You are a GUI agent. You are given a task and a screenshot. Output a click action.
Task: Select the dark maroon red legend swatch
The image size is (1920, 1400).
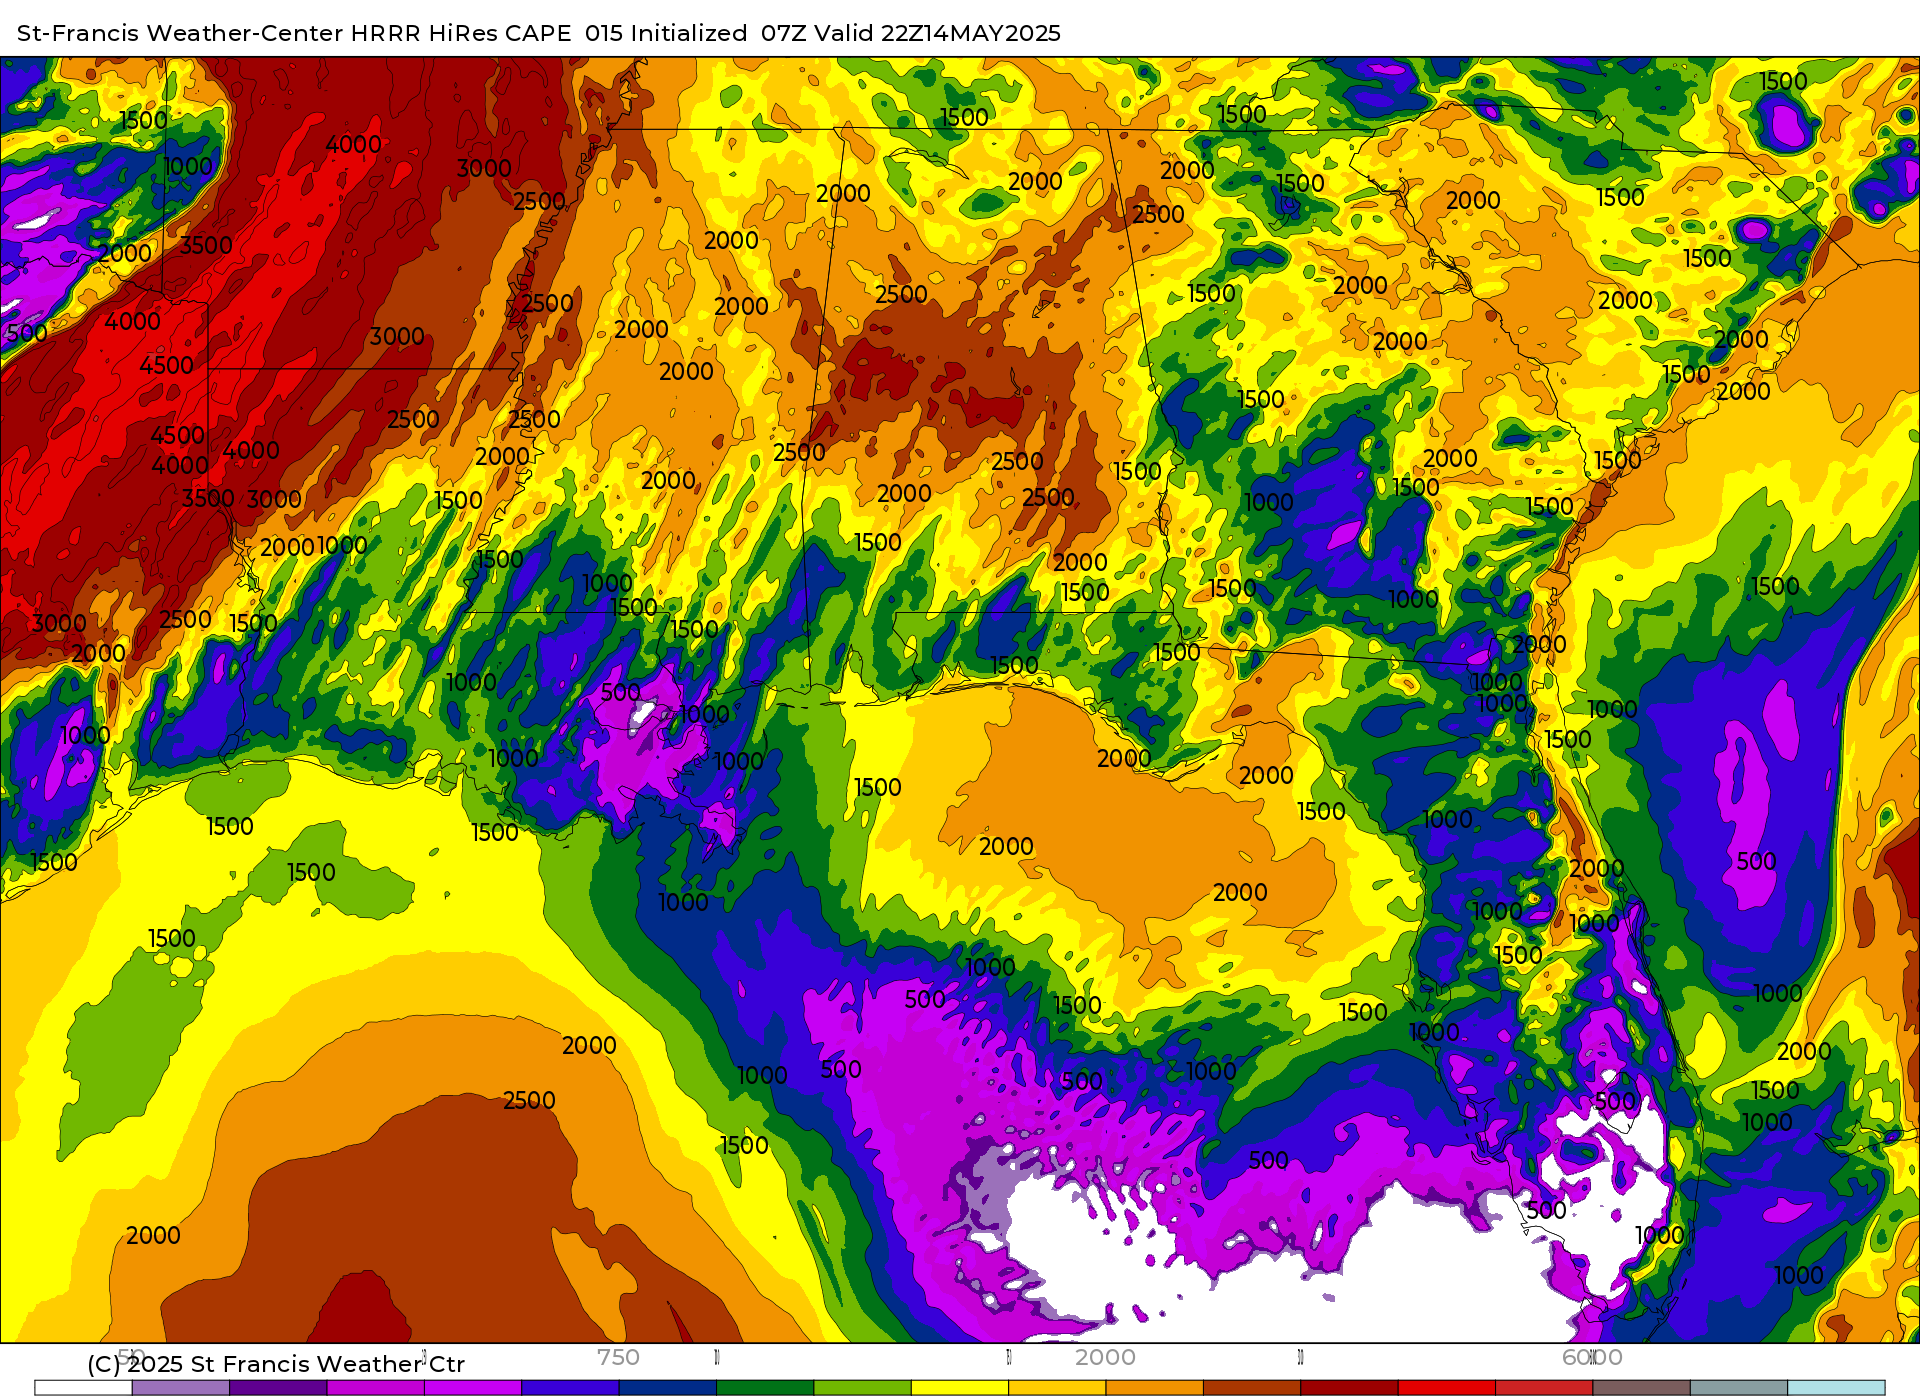pyautogui.click(x=1349, y=1388)
